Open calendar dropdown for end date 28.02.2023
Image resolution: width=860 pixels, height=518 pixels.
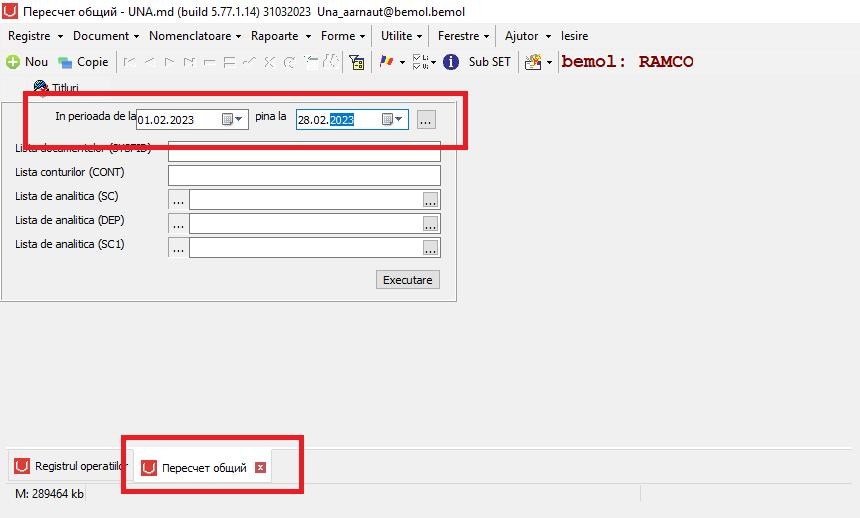pyautogui.click(x=393, y=119)
